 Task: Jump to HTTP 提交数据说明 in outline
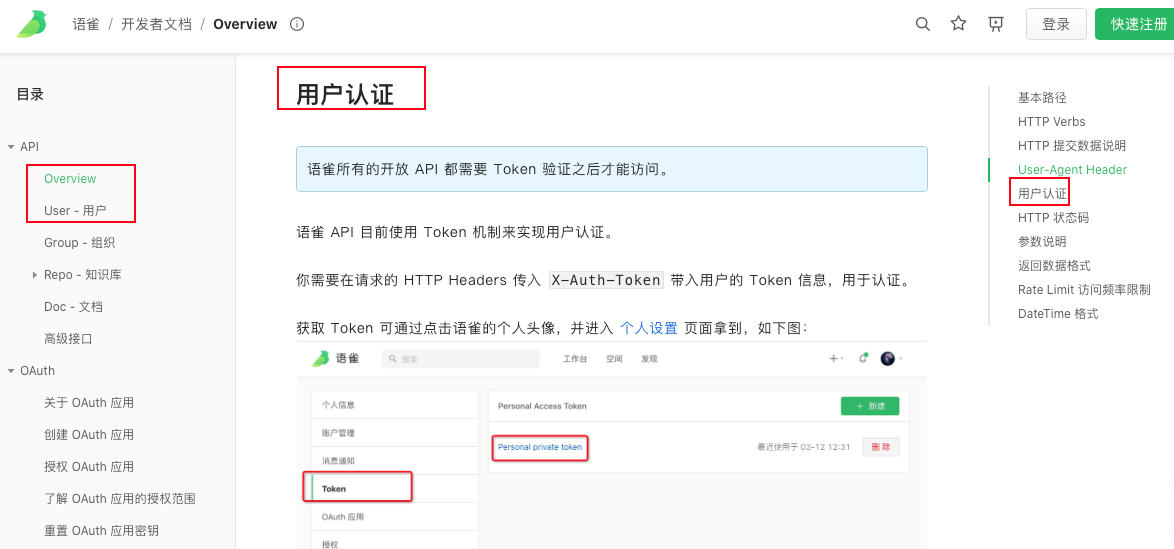[x=1071, y=145]
